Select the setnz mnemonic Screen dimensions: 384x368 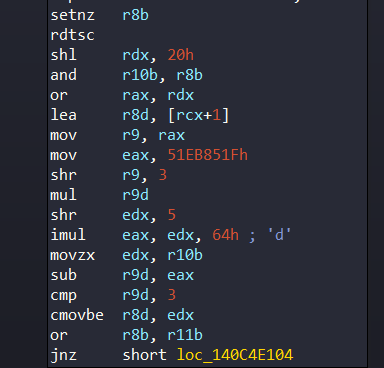point(72,15)
